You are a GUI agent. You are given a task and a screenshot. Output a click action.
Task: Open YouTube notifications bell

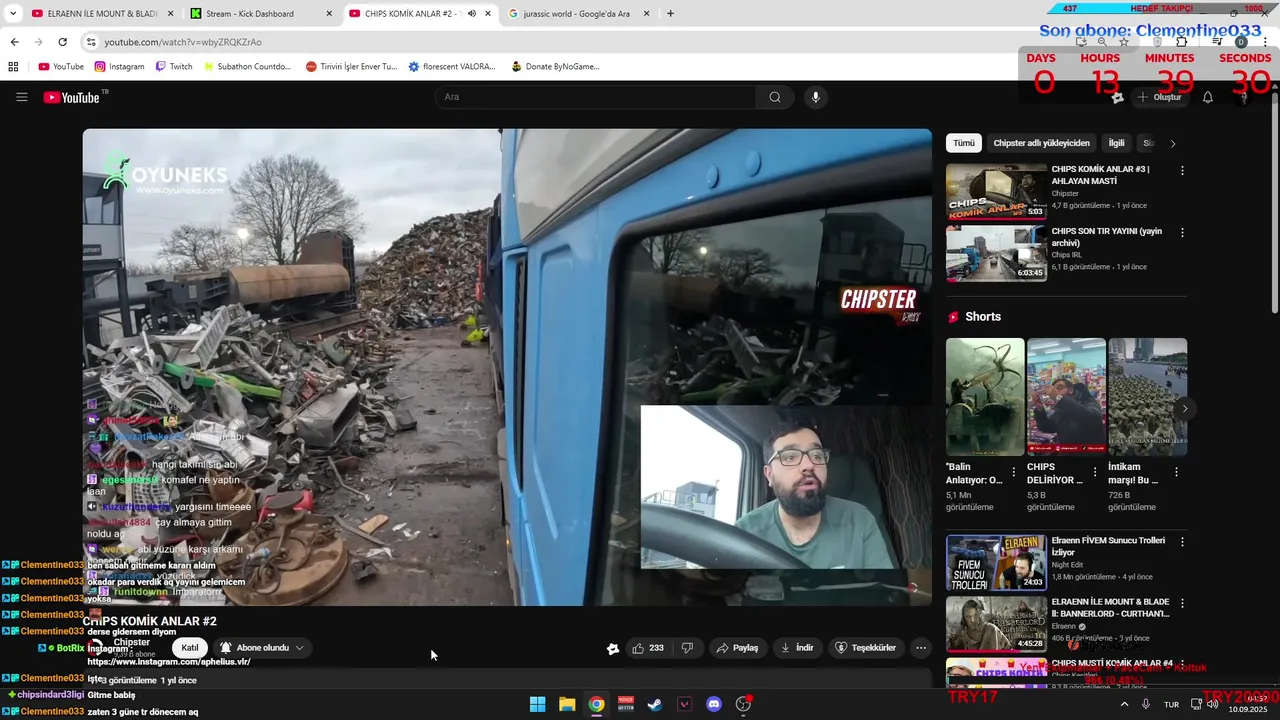tap(1207, 97)
